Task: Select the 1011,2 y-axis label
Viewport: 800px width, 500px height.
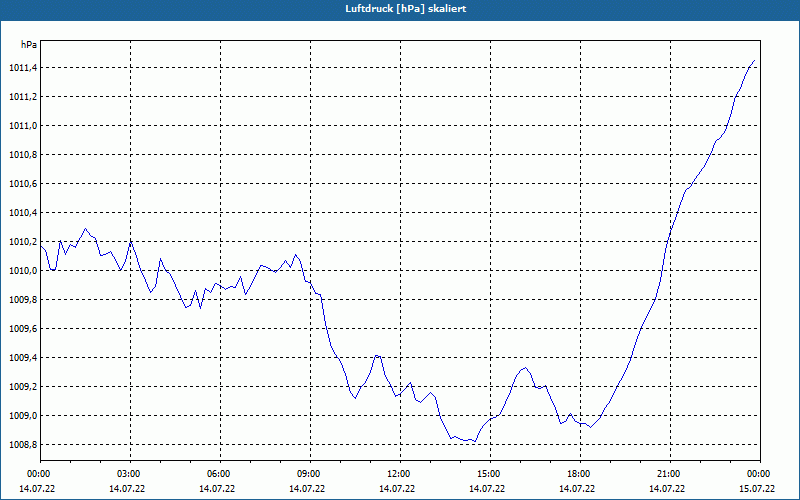Action: point(22,97)
